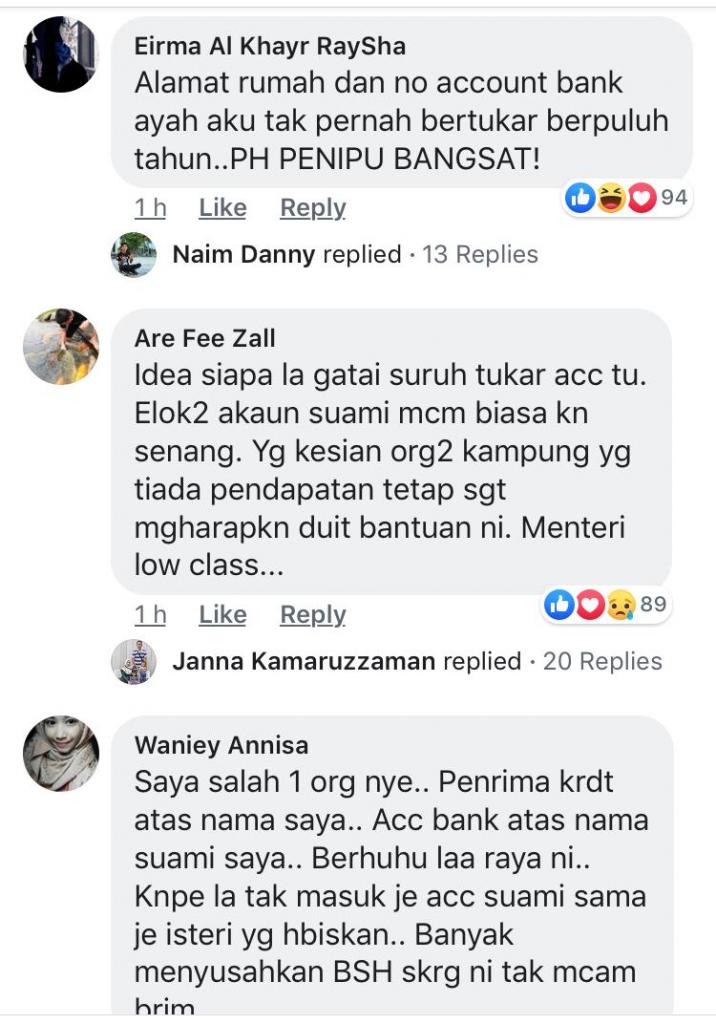Expand the 13 Replies thread
716x1024 pixels.
point(480,255)
